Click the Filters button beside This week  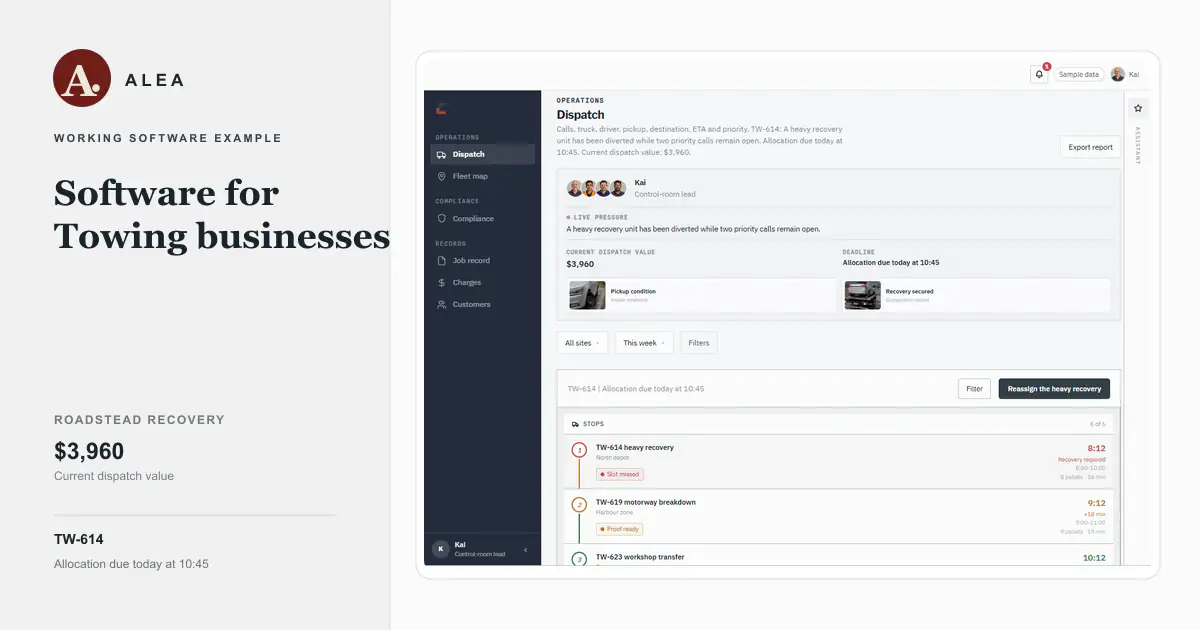click(x=699, y=343)
